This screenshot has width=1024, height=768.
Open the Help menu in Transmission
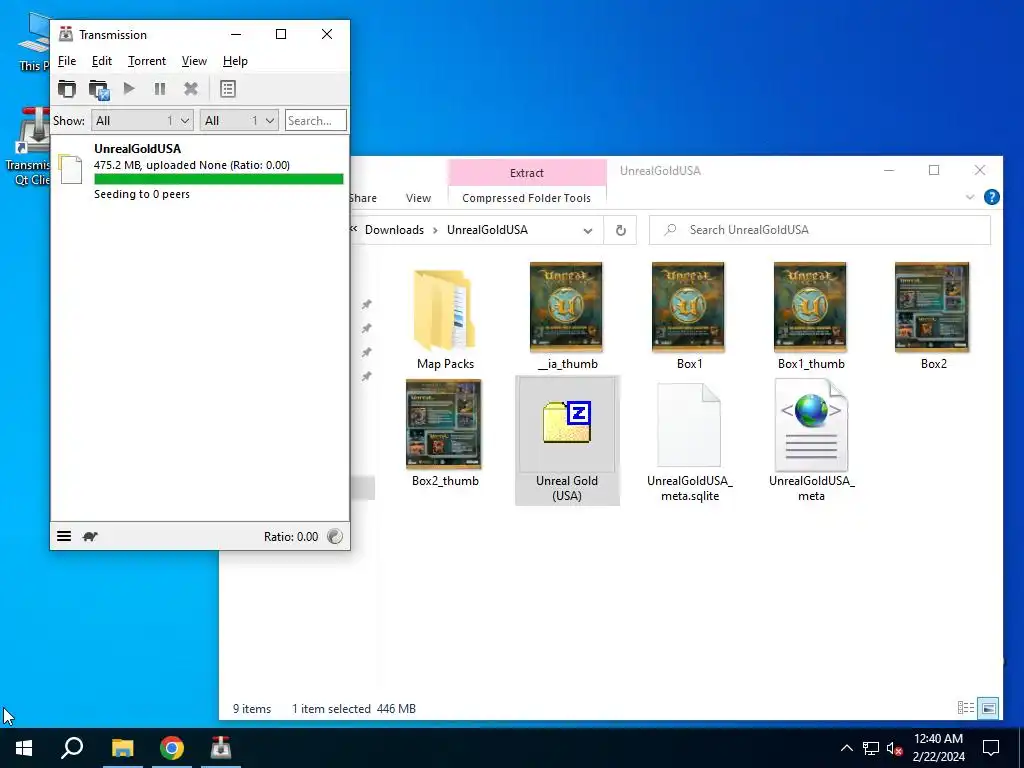235,61
